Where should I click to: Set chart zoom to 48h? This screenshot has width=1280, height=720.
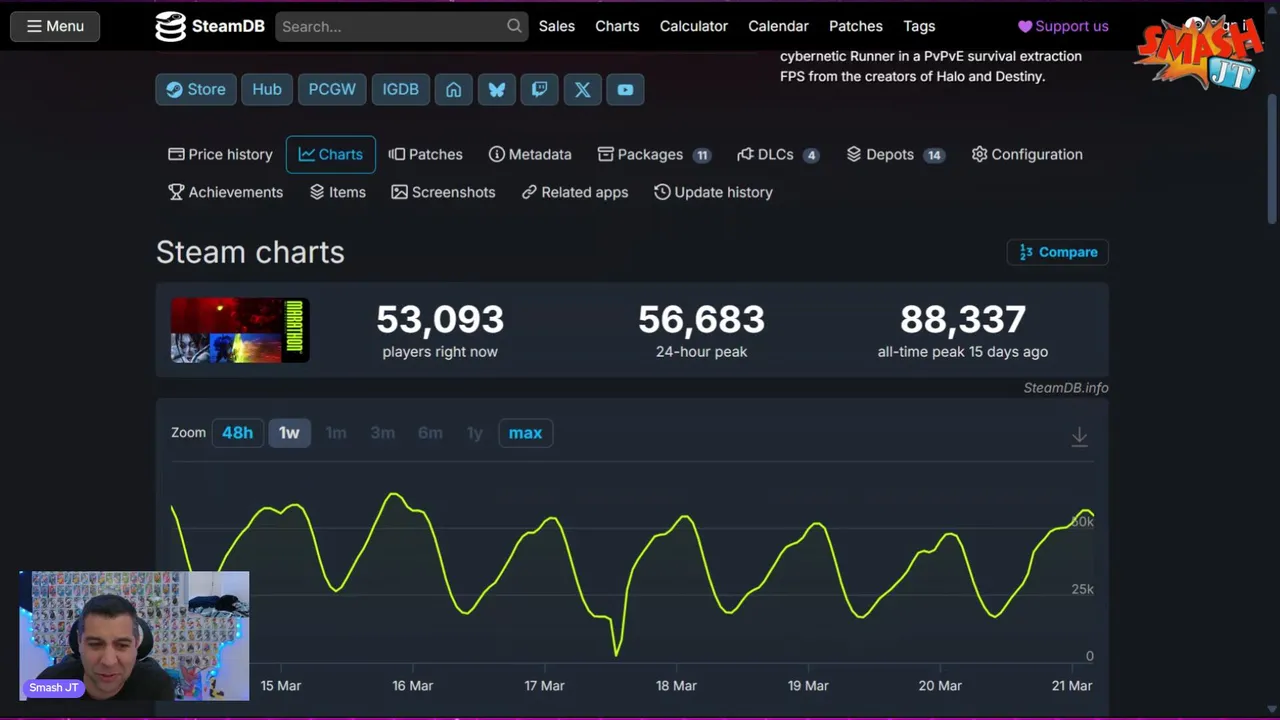(x=237, y=433)
